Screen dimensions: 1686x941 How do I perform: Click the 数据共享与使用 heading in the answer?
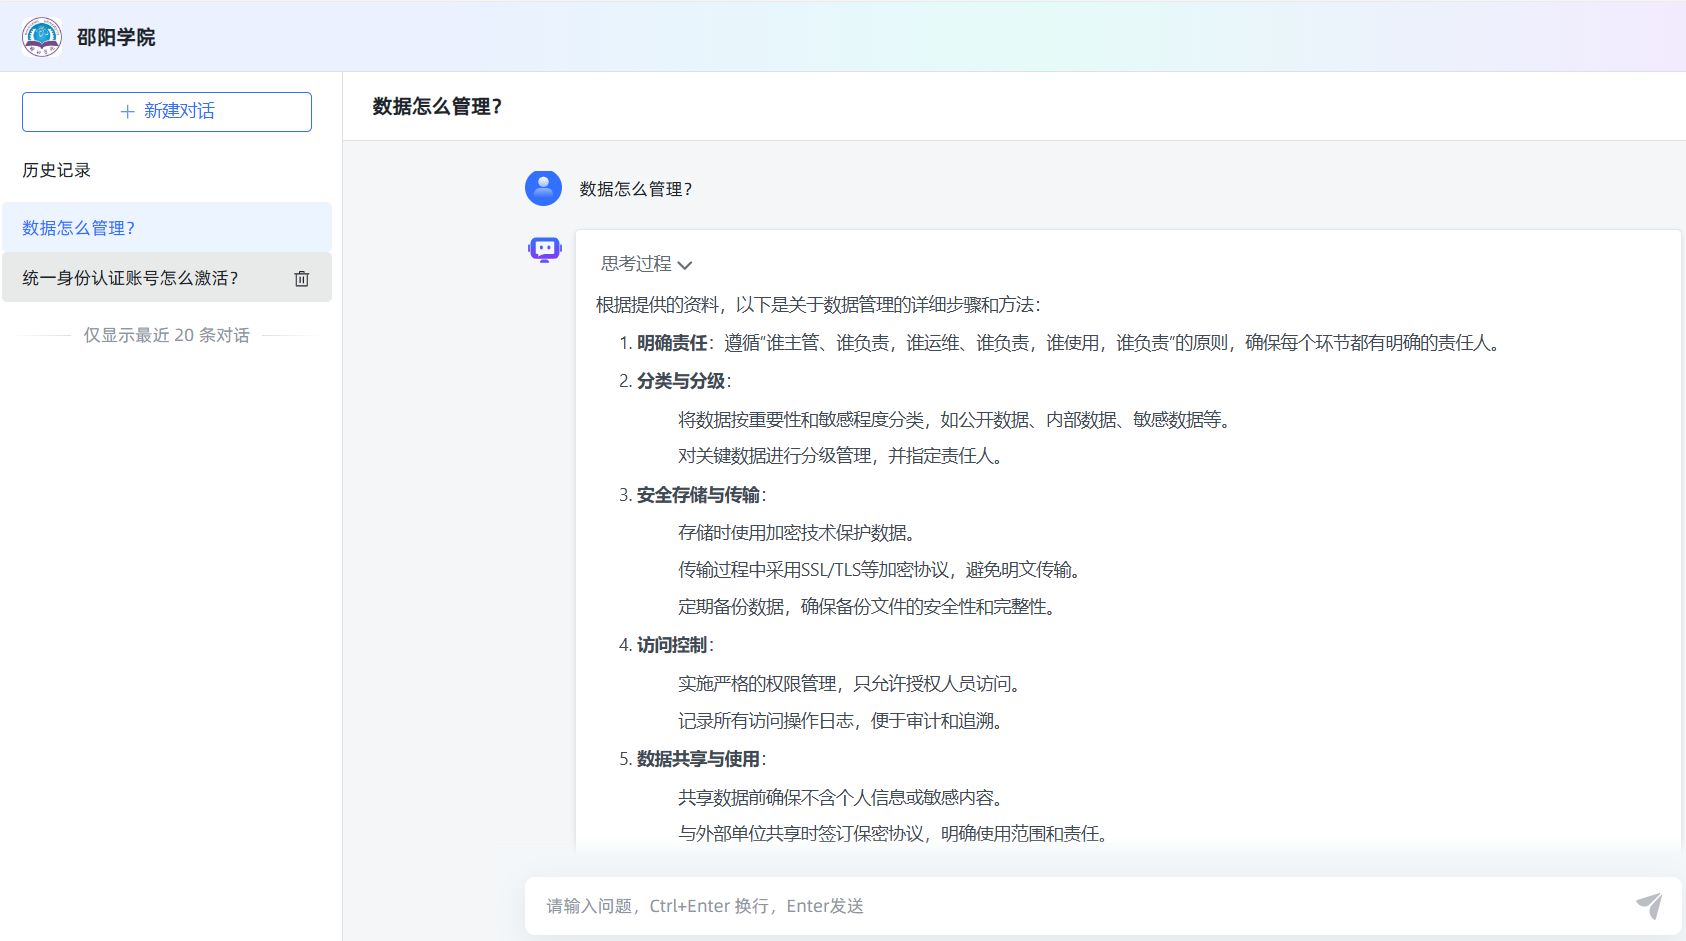point(698,759)
